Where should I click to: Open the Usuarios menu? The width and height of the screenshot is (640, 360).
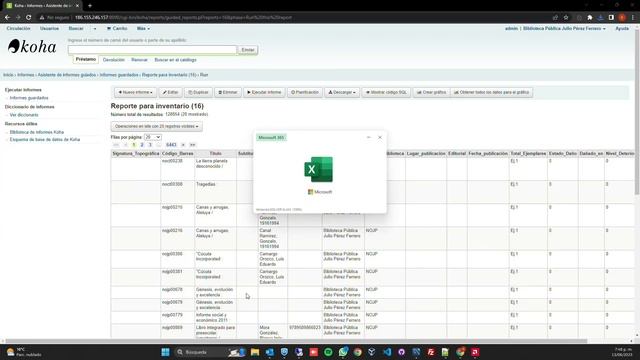point(49,29)
